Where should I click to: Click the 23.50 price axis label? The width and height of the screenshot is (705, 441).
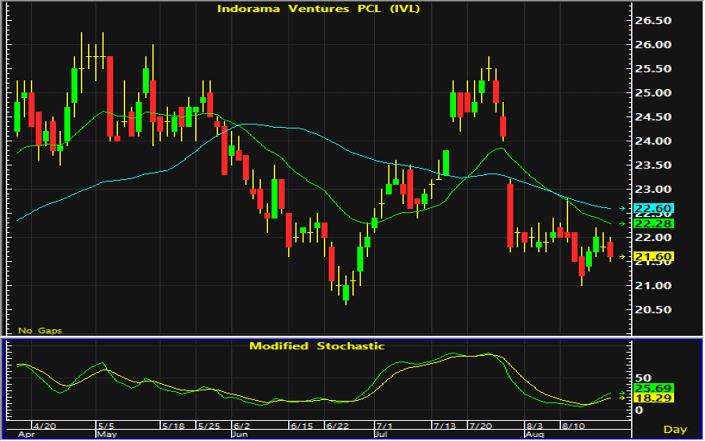coord(653,165)
